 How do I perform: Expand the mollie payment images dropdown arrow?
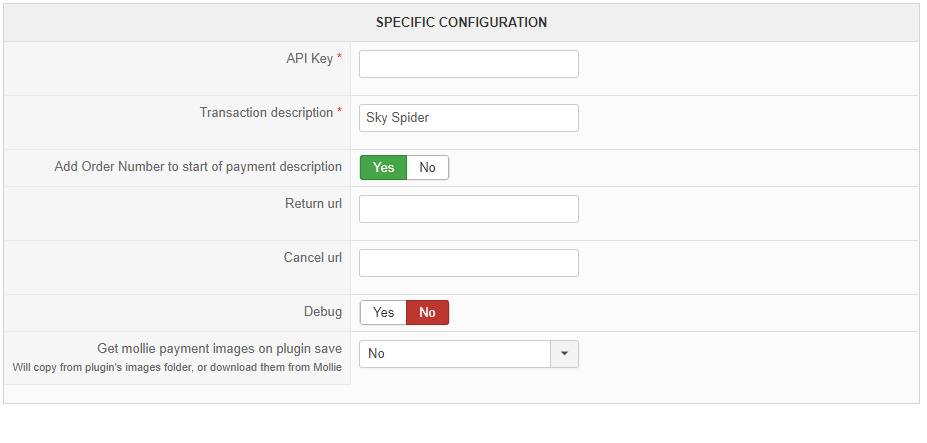point(565,354)
